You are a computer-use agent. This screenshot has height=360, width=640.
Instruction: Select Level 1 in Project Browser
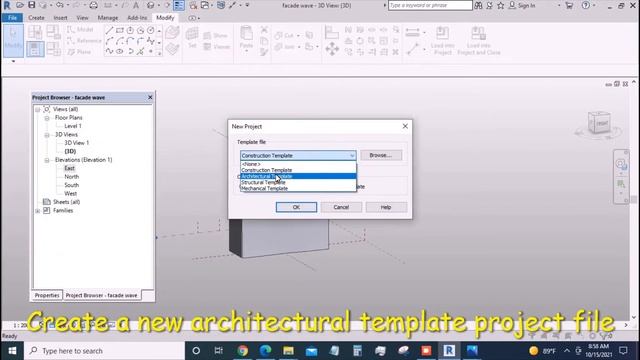click(73, 126)
